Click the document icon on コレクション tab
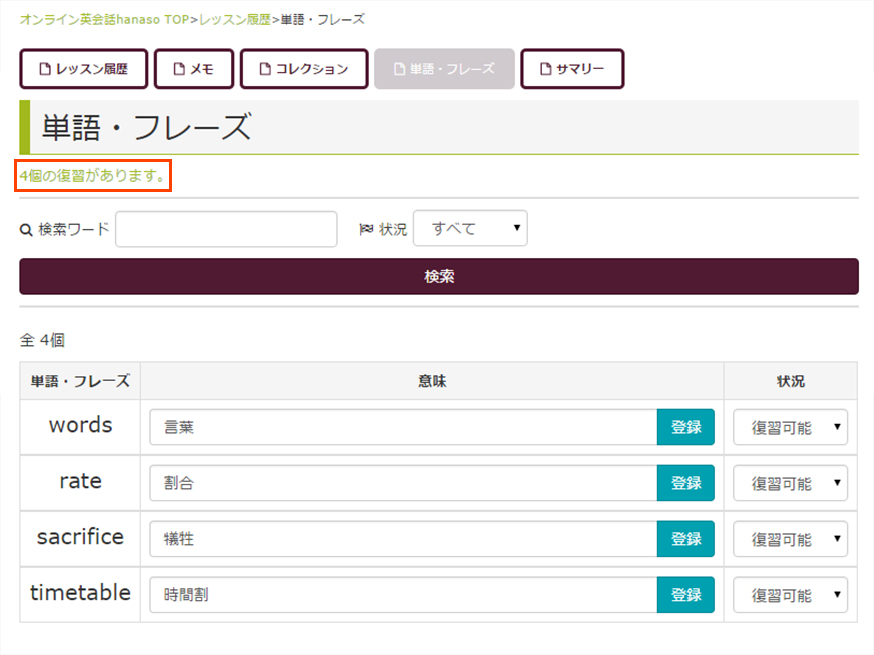The width and height of the screenshot is (874, 655). click(265, 69)
